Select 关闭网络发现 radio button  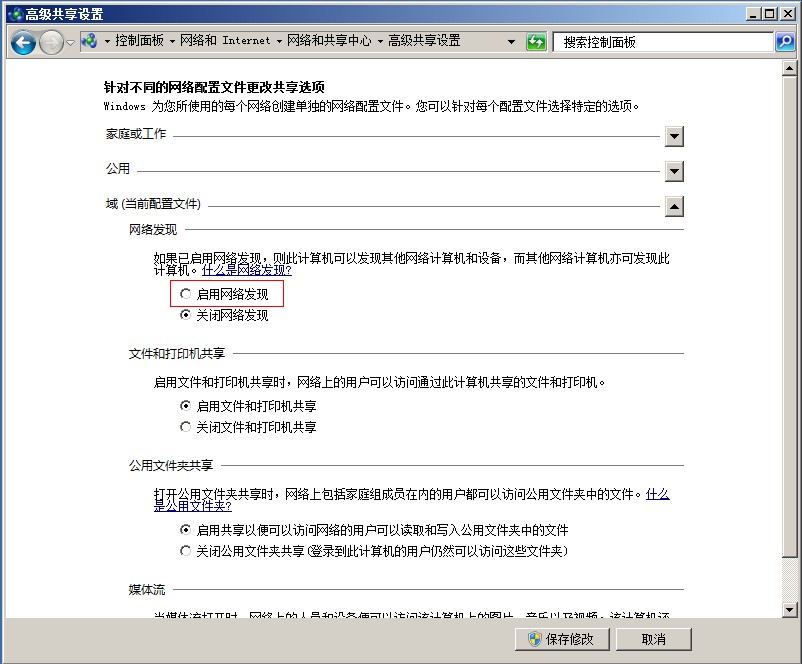click(185, 315)
